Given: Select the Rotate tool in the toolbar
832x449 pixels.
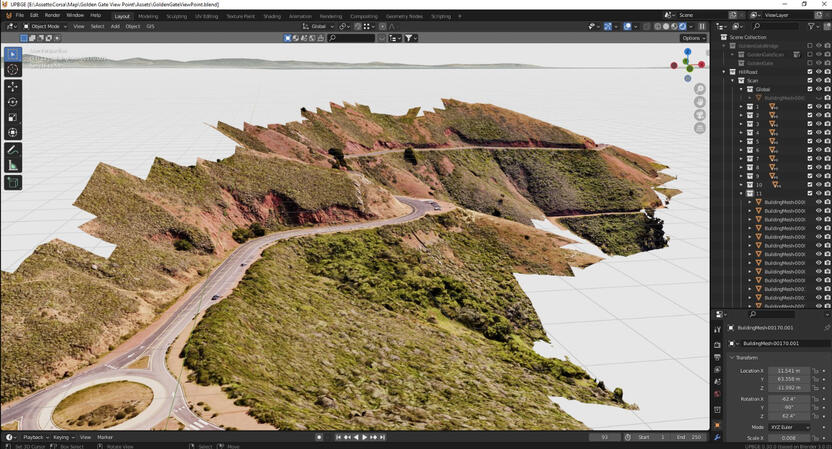Looking at the screenshot, I should (13, 102).
